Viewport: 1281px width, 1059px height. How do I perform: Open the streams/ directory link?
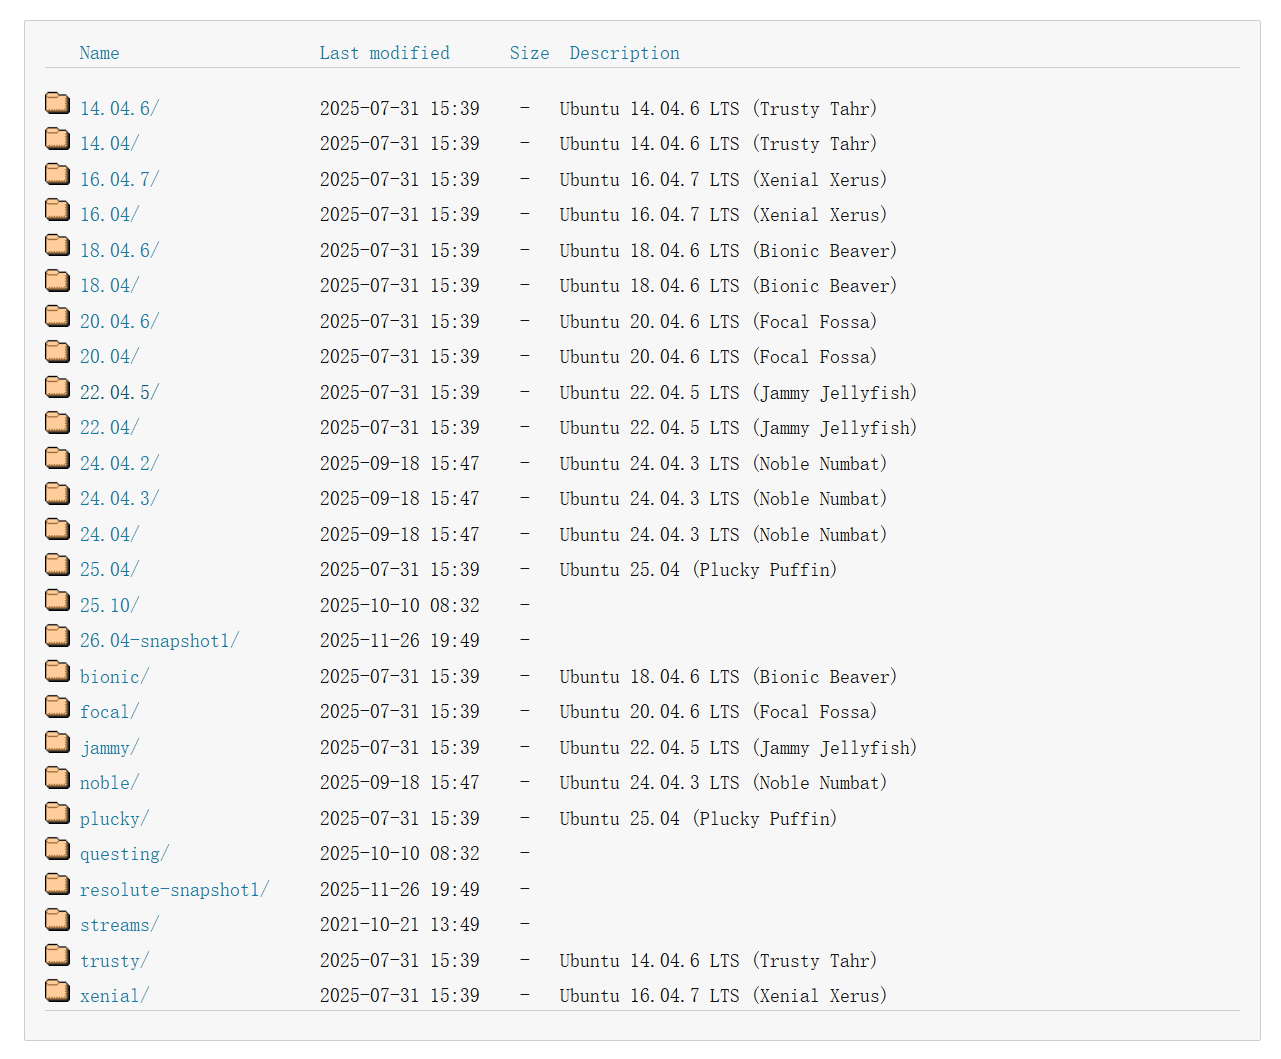click(x=119, y=925)
